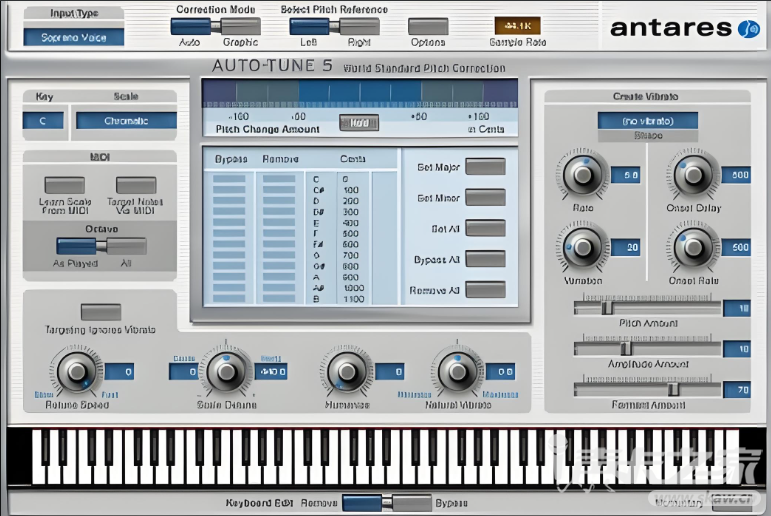The image size is (771, 516).
Task: Click the Antares logo icon
Action: 749,29
